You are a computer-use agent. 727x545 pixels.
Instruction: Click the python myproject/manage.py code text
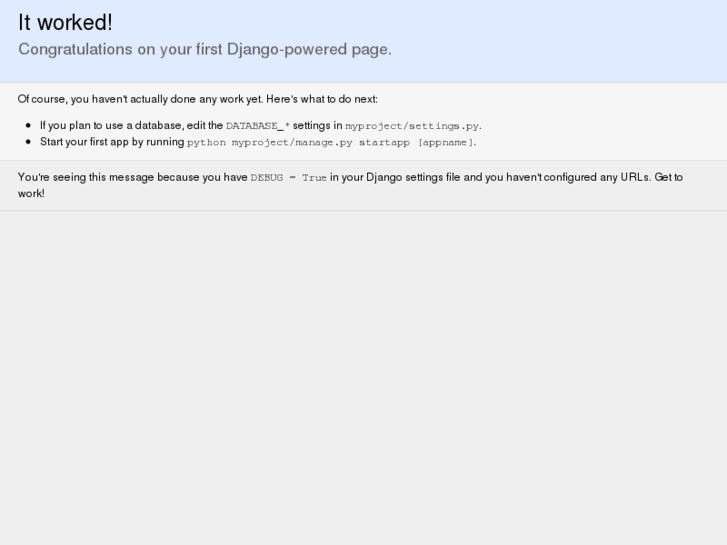270,142
